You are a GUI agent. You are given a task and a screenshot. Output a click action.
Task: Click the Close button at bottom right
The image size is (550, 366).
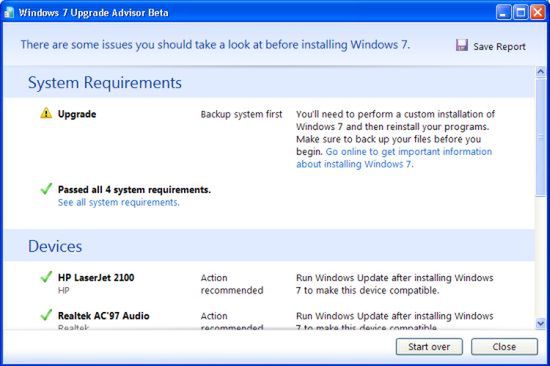[x=504, y=347]
